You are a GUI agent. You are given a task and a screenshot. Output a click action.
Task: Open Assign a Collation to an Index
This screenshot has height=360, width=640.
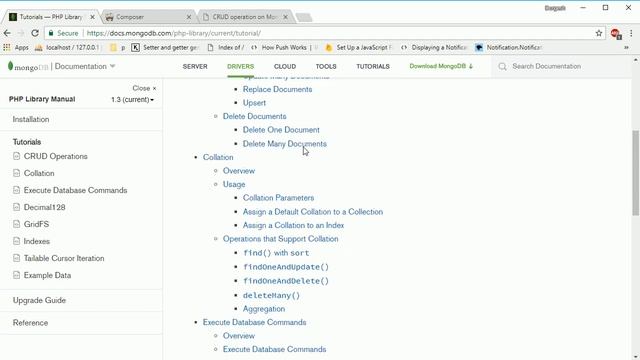[293, 225]
